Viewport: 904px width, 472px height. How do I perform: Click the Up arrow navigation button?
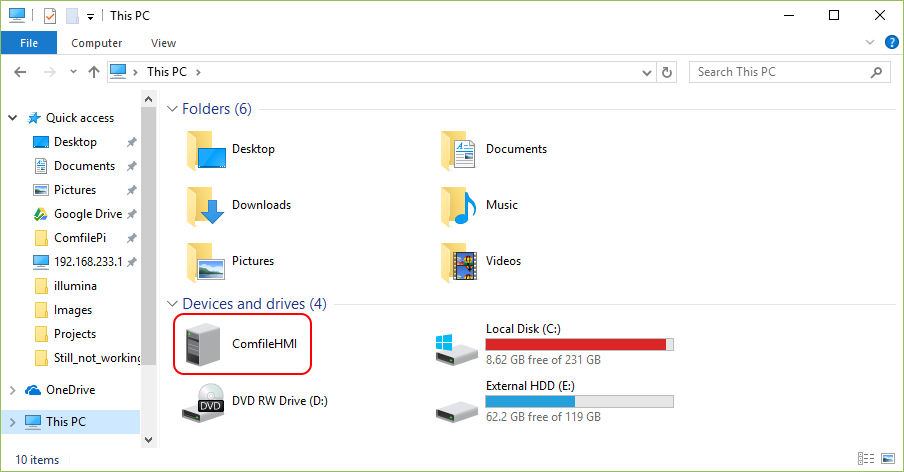(x=94, y=72)
